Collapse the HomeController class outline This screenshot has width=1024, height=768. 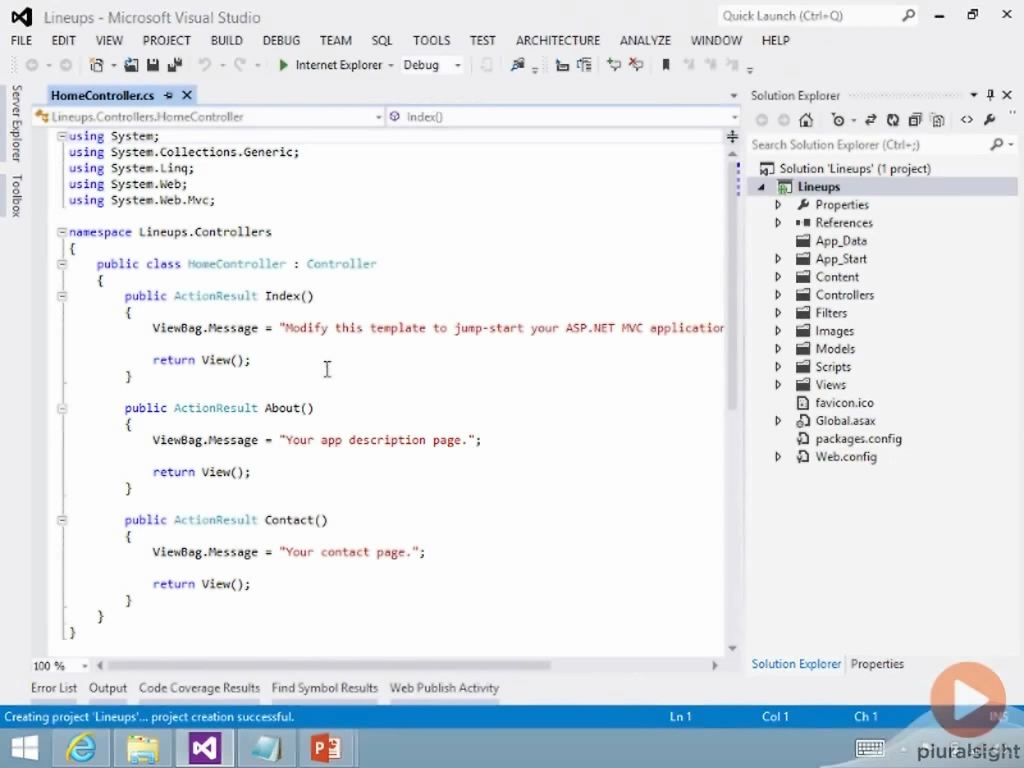click(x=61, y=264)
